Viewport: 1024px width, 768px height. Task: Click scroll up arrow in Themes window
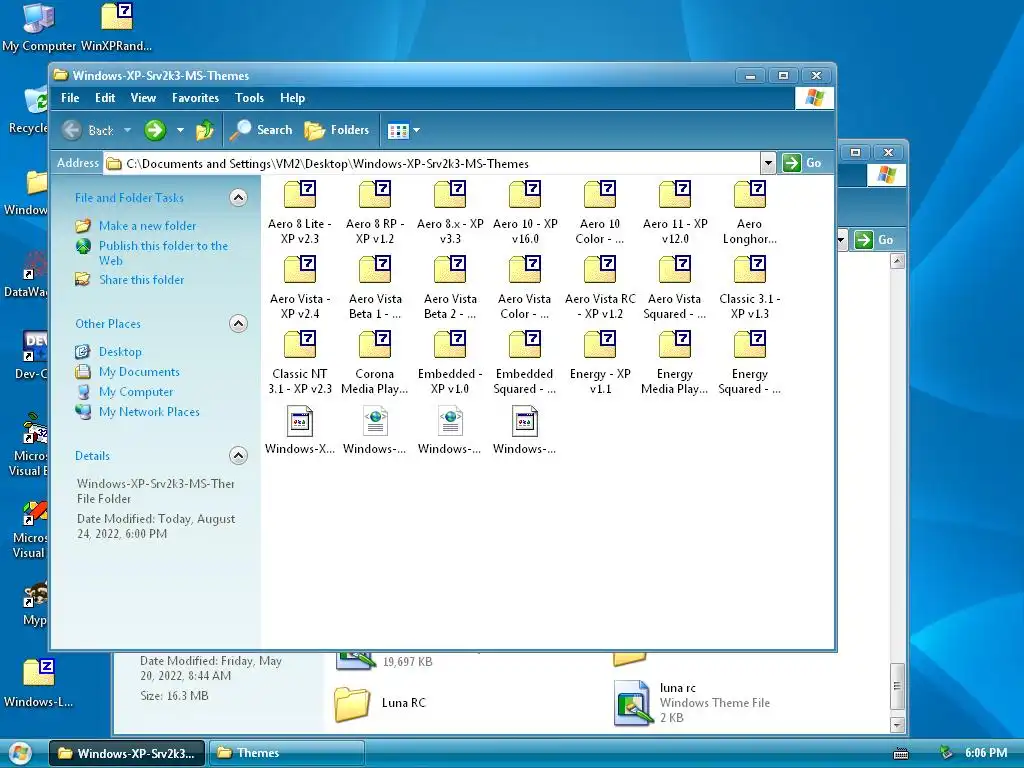tap(897, 262)
